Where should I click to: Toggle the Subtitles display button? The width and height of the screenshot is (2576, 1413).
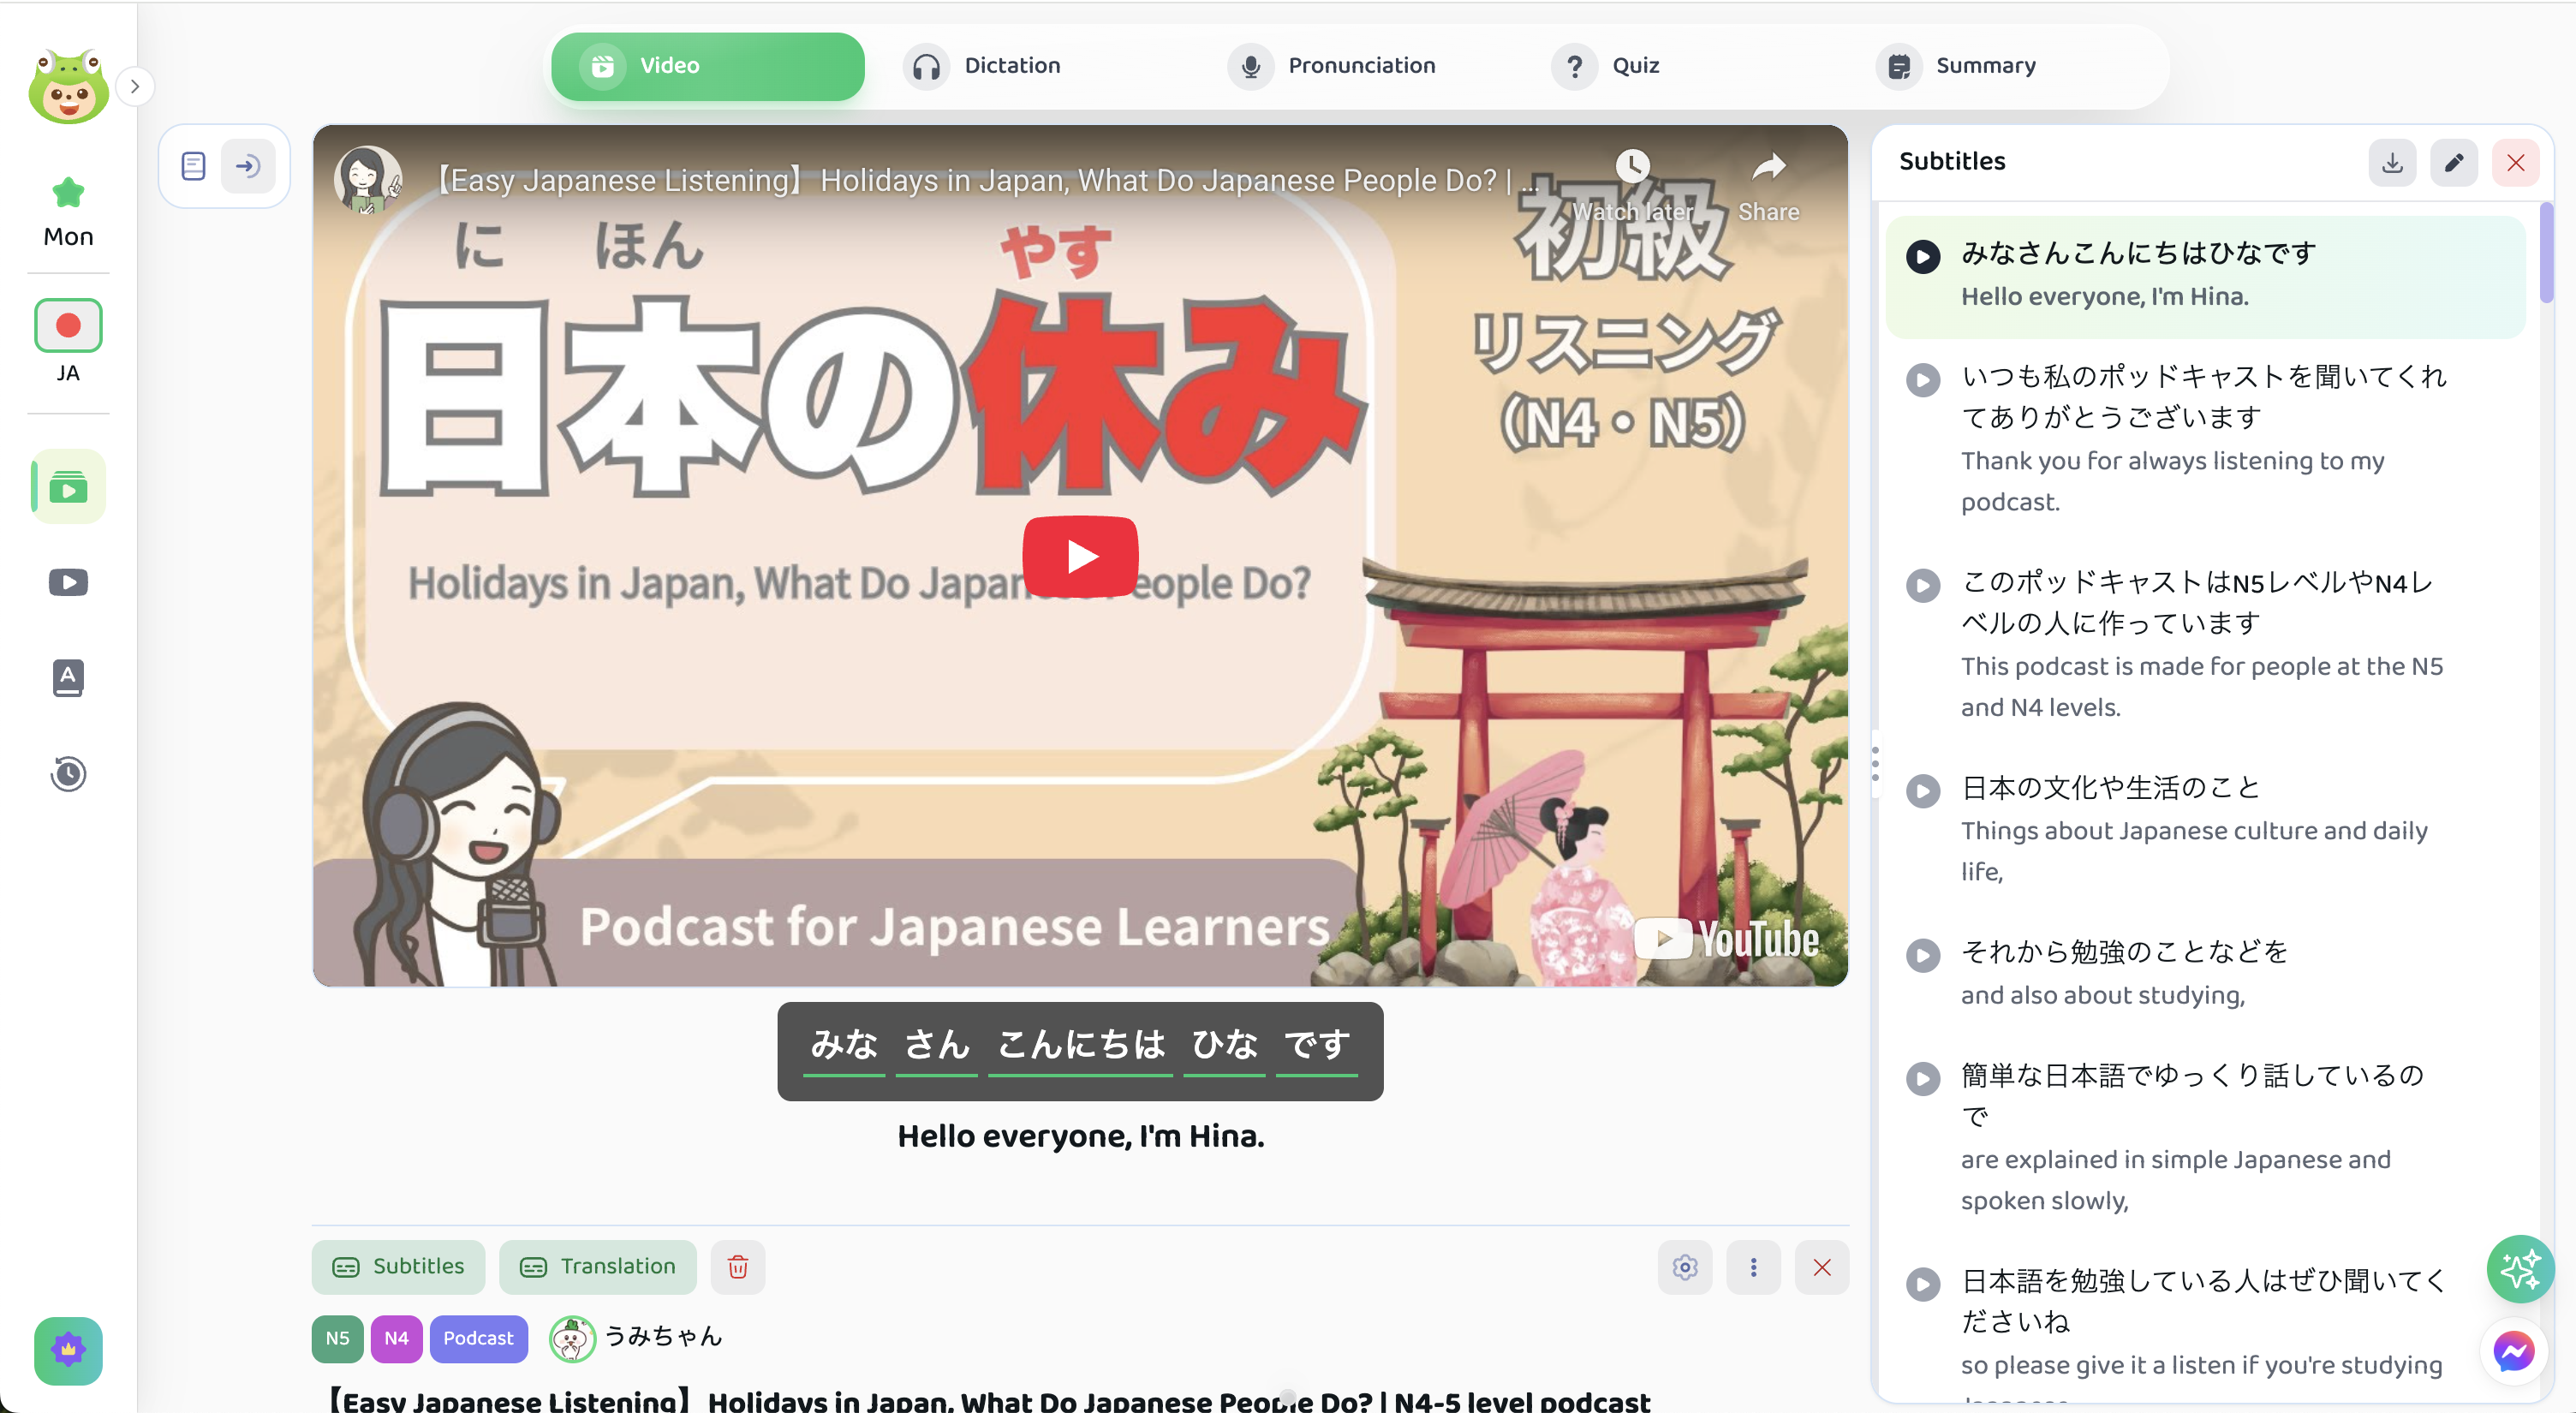(x=398, y=1267)
